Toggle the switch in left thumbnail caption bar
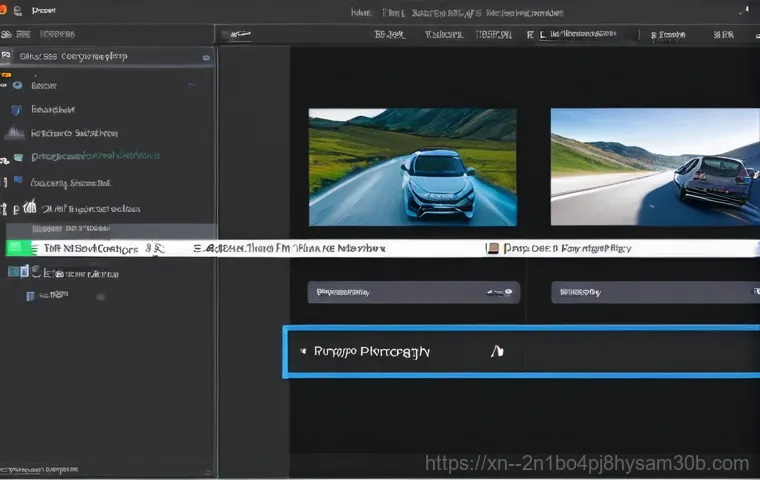This screenshot has height=480, width=760. pyautogui.click(x=499, y=293)
